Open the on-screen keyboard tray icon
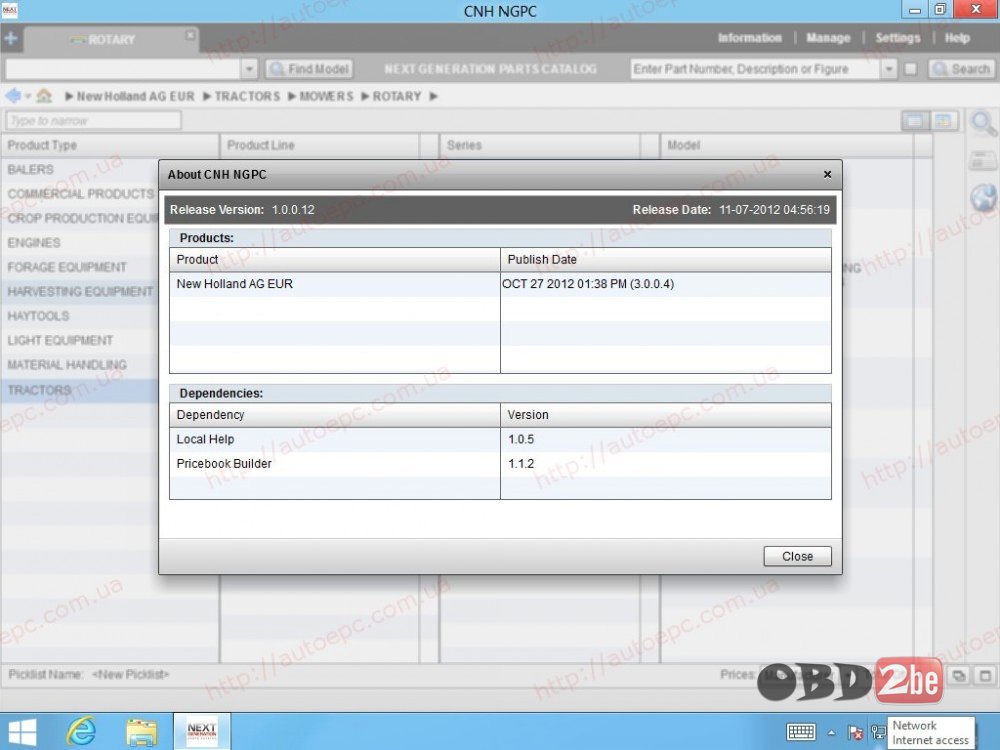1000x750 pixels. pyautogui.click(x=801, y=732)
